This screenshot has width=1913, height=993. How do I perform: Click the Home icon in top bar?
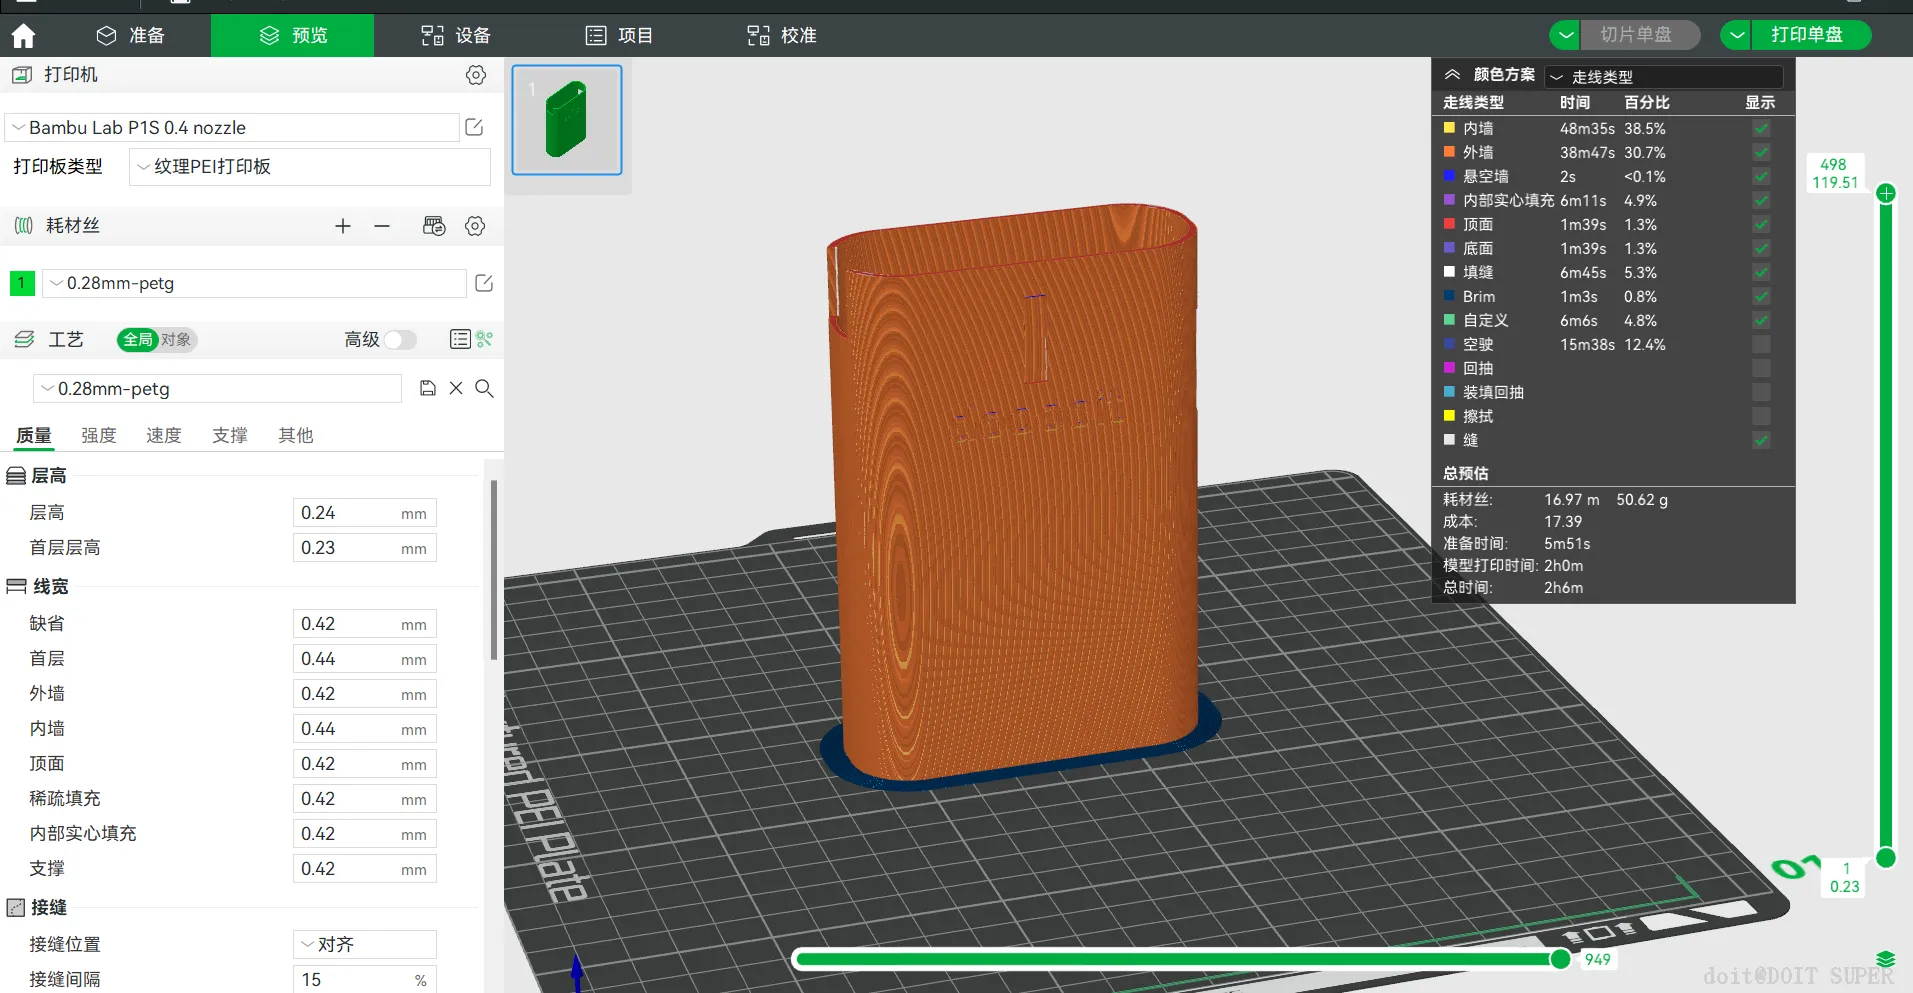tap(23, 36)
